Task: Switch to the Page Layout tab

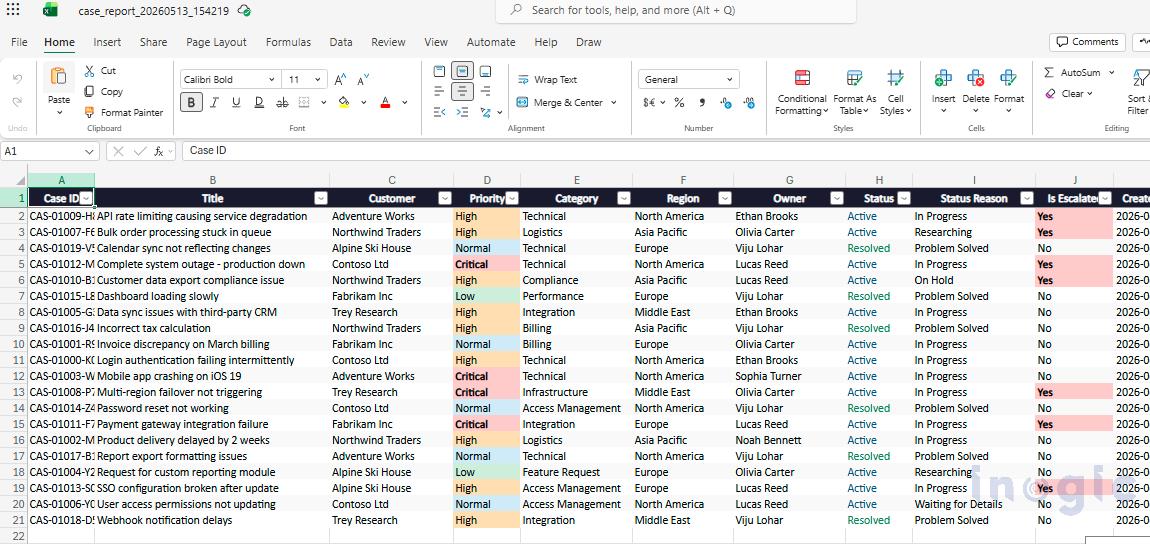Action: click(216, 43)
